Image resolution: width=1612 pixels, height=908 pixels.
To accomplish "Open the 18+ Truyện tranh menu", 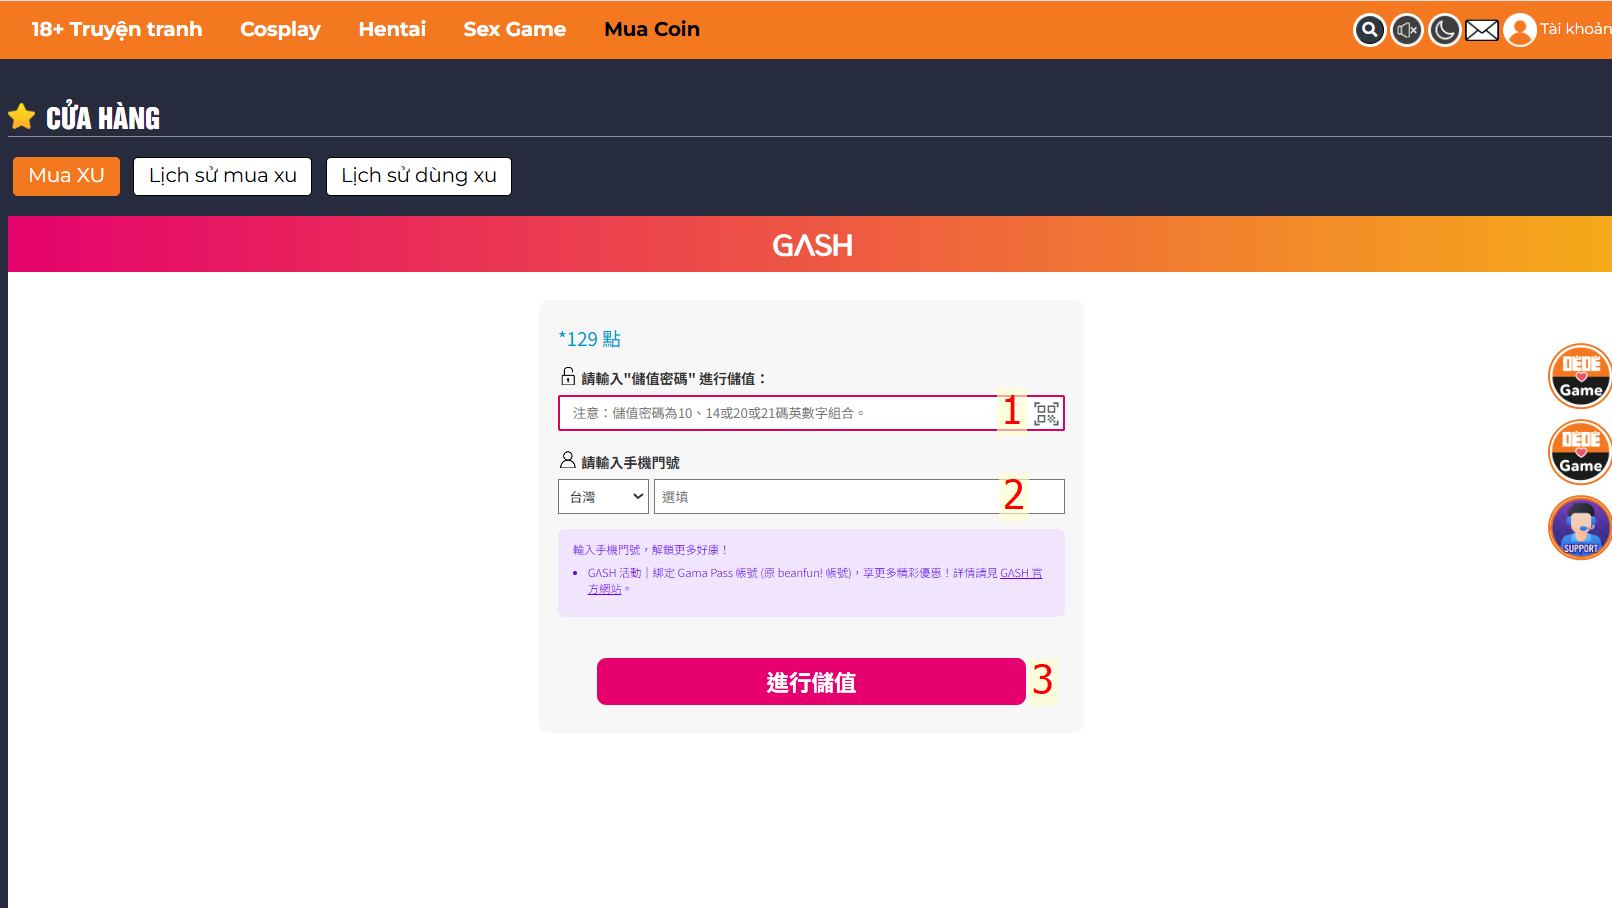I will coord(117,30).
